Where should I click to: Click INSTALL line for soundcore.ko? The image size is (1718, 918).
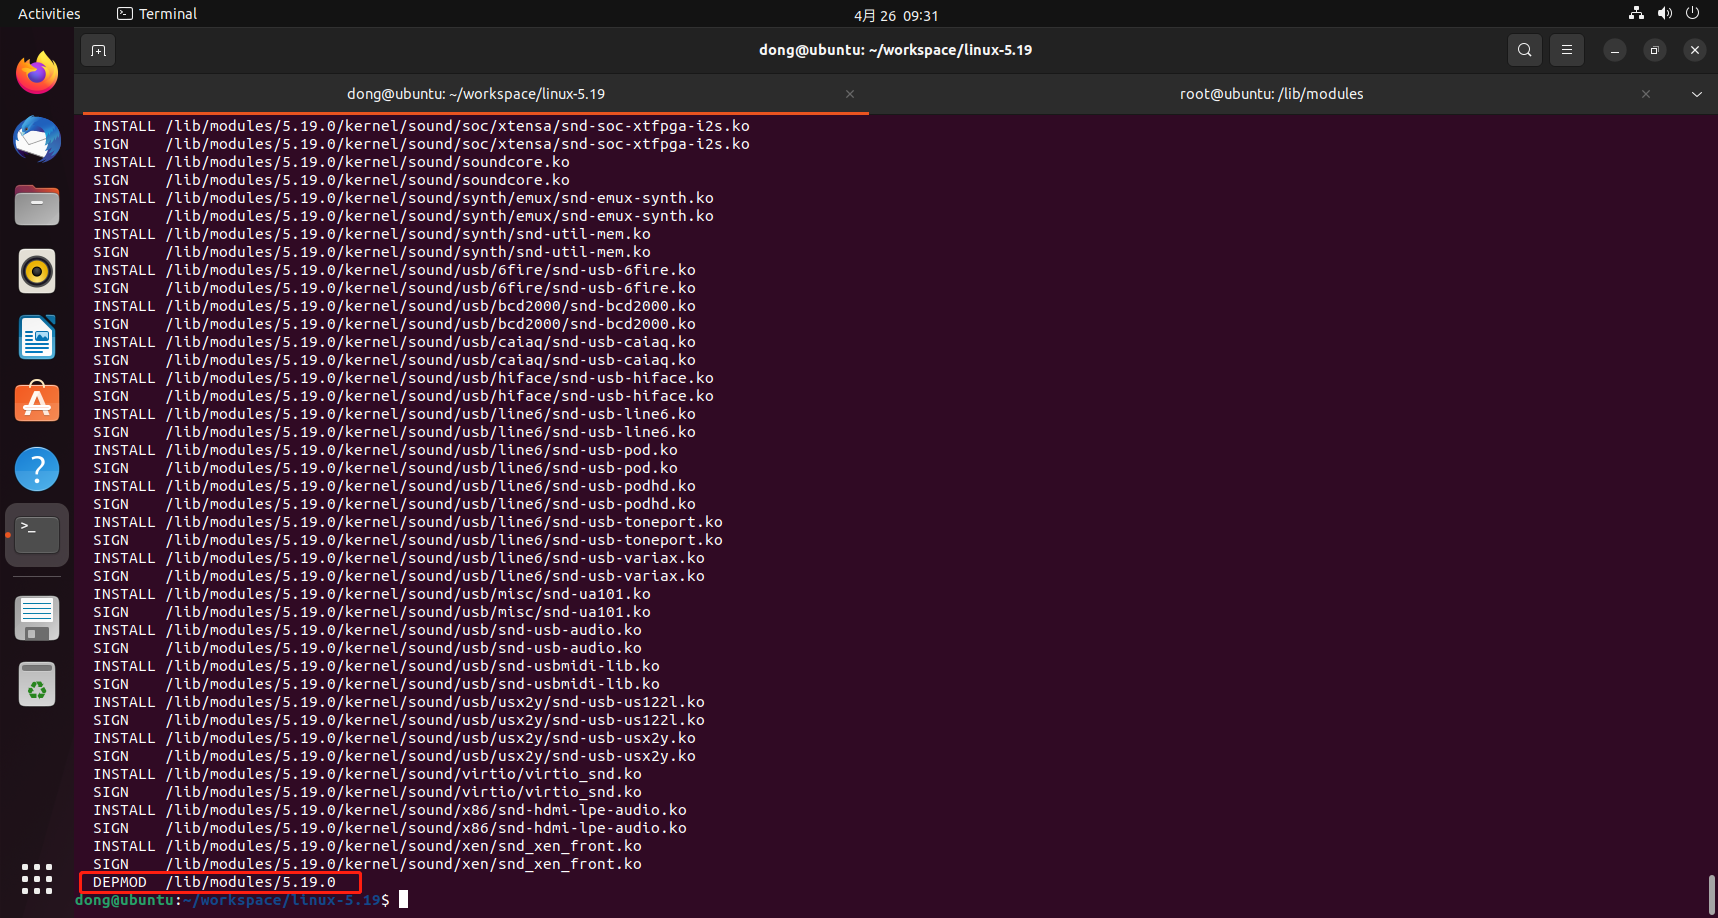coord(331,162)
